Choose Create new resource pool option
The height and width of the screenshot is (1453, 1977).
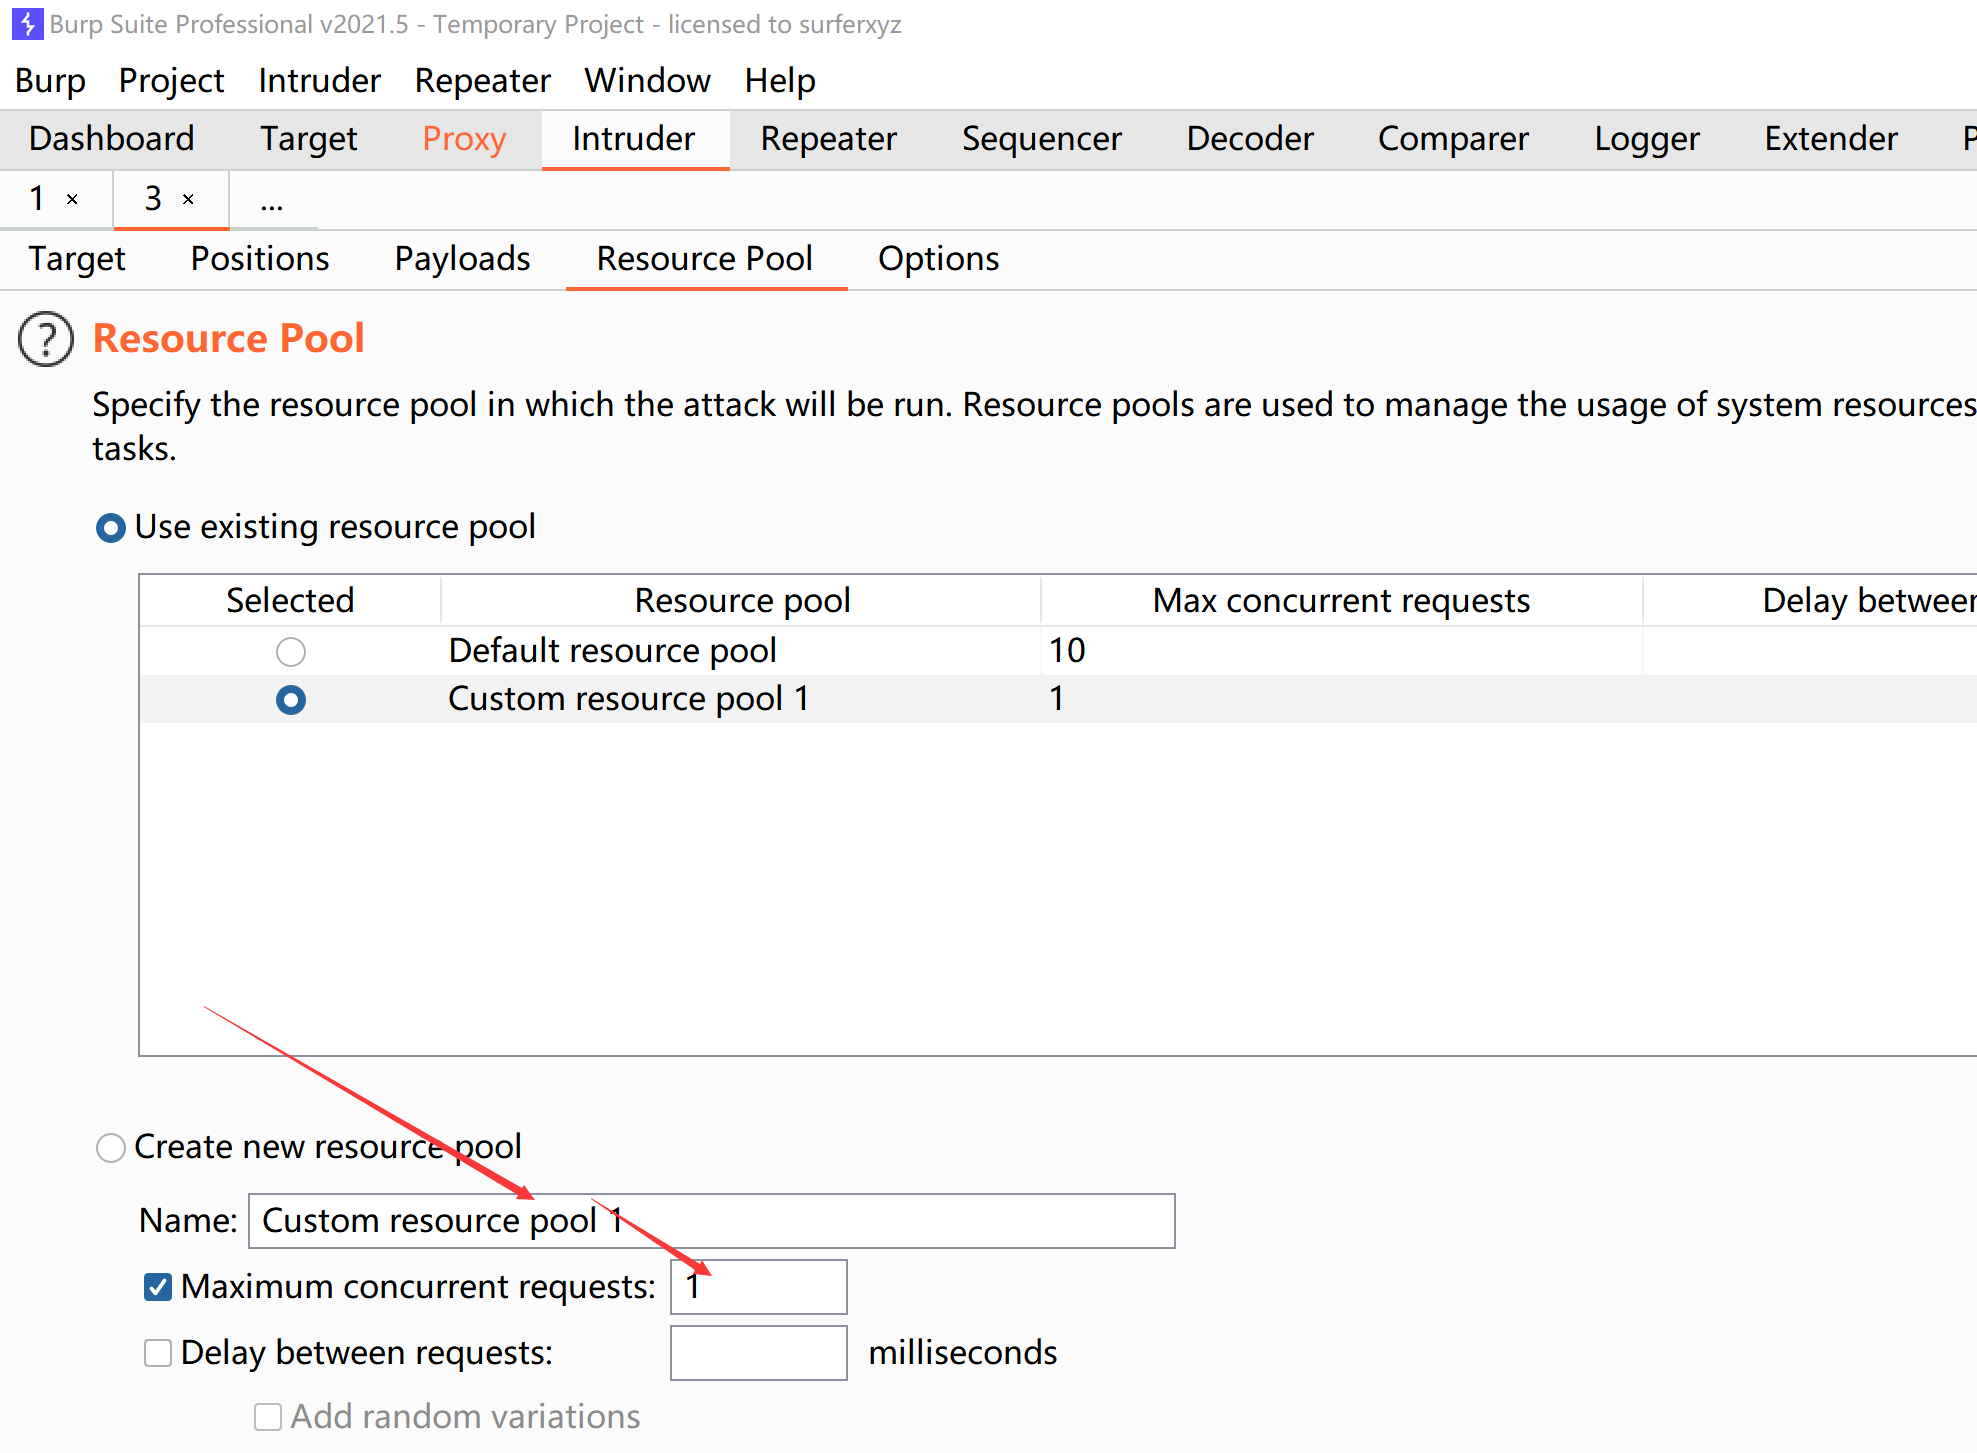[111, 1147]
